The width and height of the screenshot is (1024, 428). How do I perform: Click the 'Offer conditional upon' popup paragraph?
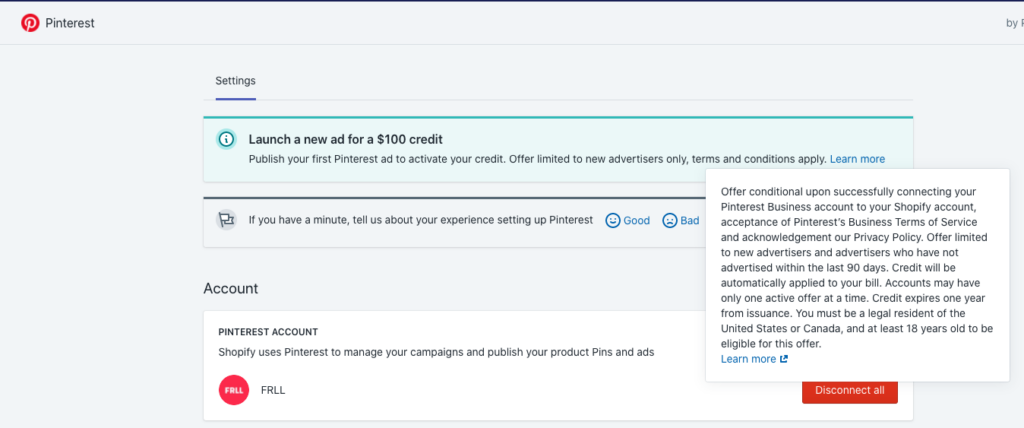[857, 267]
